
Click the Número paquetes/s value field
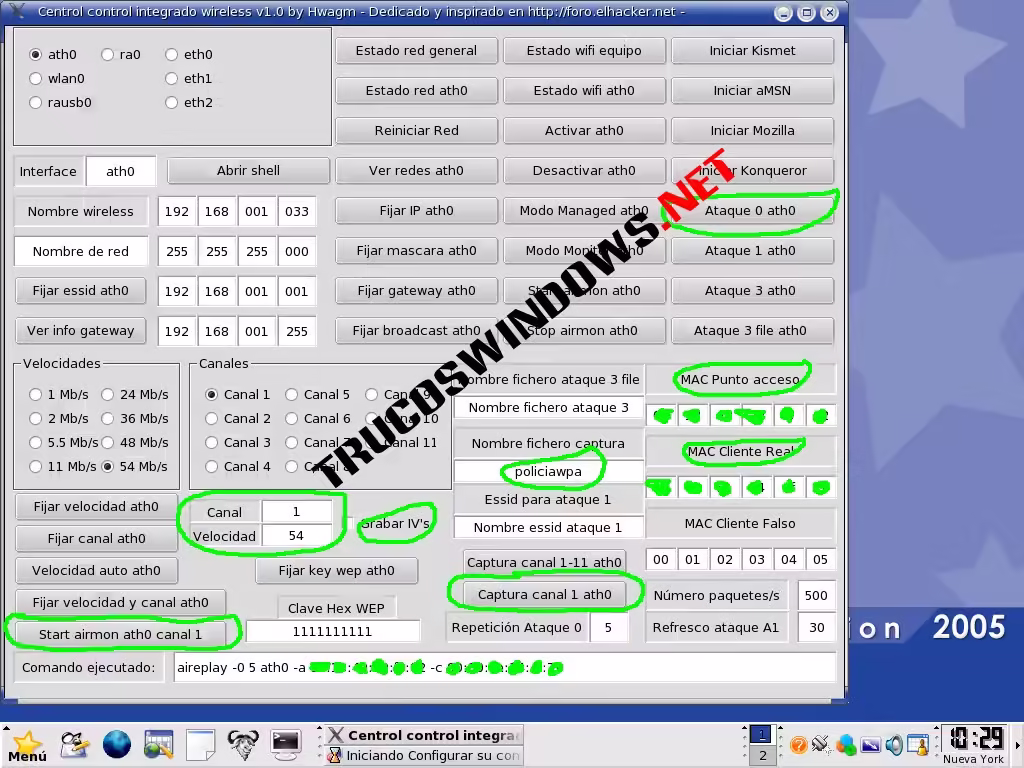pyautogui.click(x=816, y=595)
